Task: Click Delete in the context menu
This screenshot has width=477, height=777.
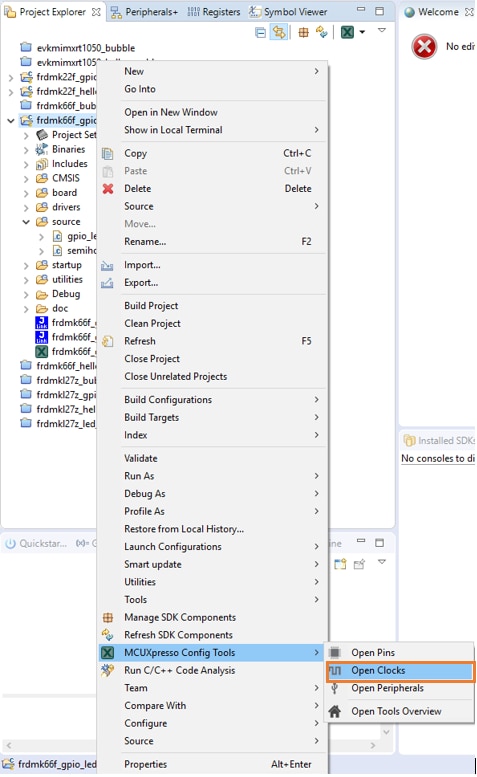Action: point(212,189)
